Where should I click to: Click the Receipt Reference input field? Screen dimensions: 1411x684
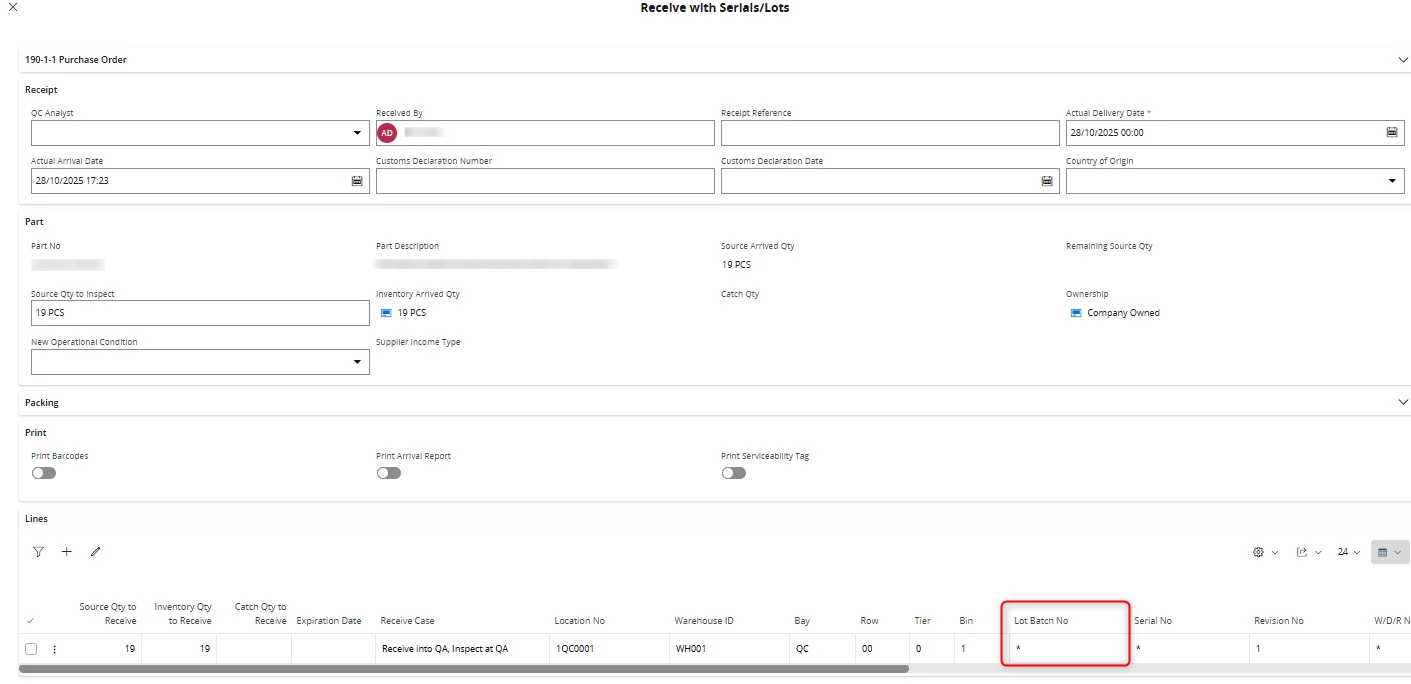tap(889, 133)
